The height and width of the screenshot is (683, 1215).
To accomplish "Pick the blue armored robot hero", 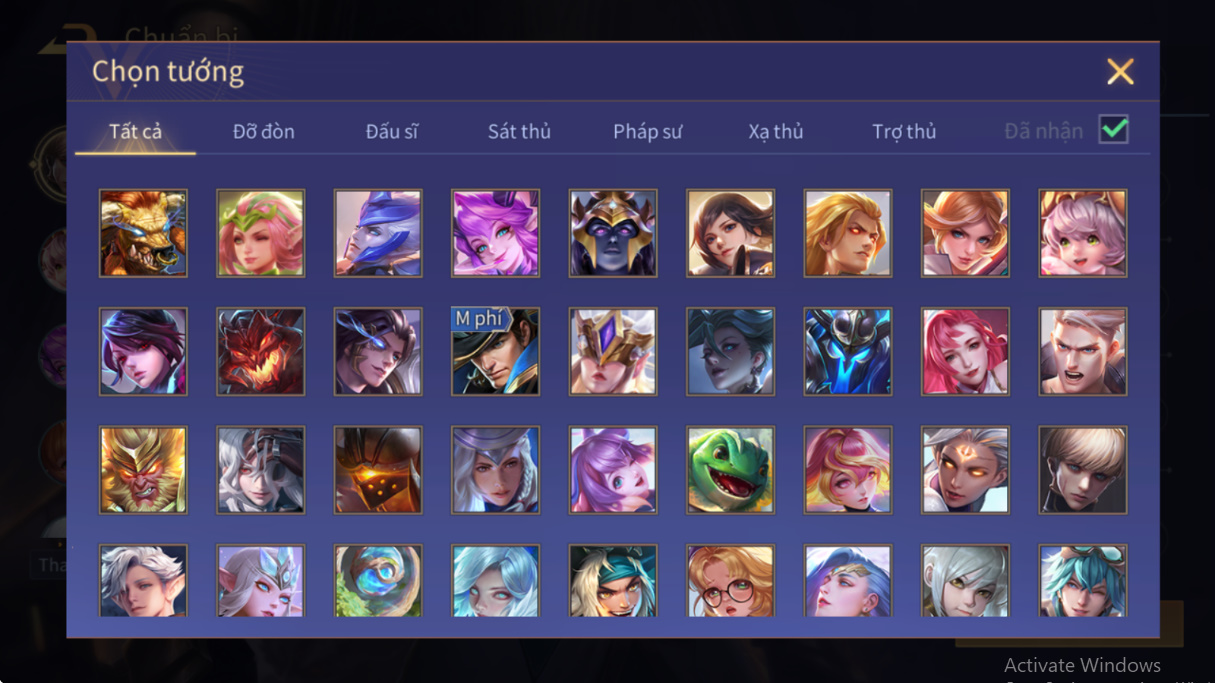I will (848, 351).
